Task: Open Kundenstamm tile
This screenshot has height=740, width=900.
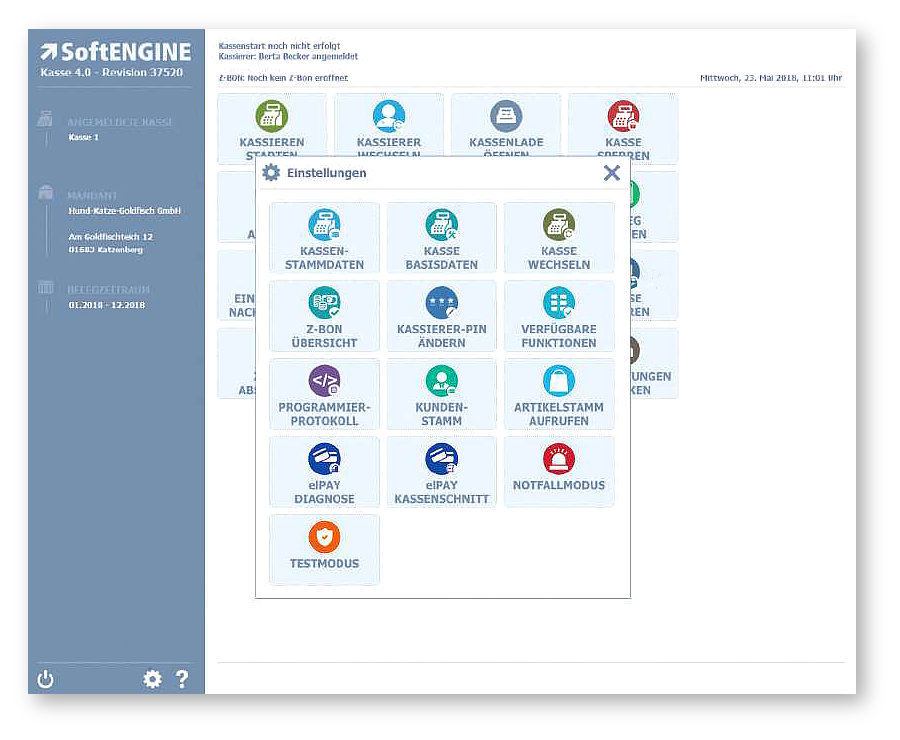Action: coord(441,394)
